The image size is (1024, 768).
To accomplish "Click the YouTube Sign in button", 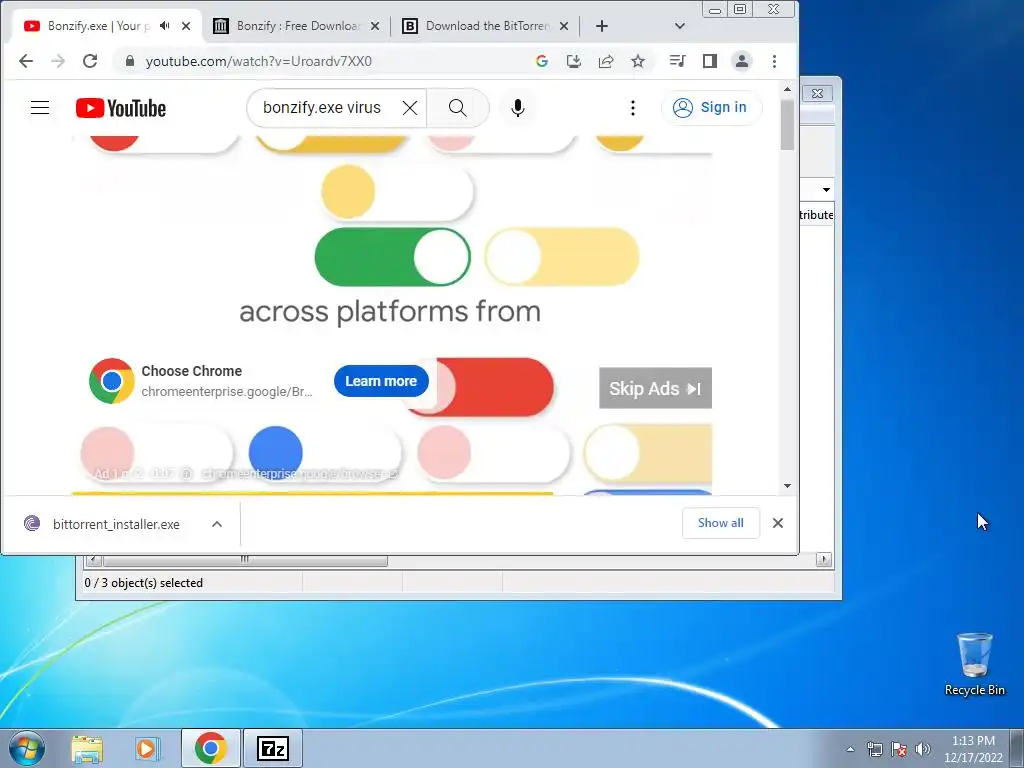I will click(x=711, y=108).
